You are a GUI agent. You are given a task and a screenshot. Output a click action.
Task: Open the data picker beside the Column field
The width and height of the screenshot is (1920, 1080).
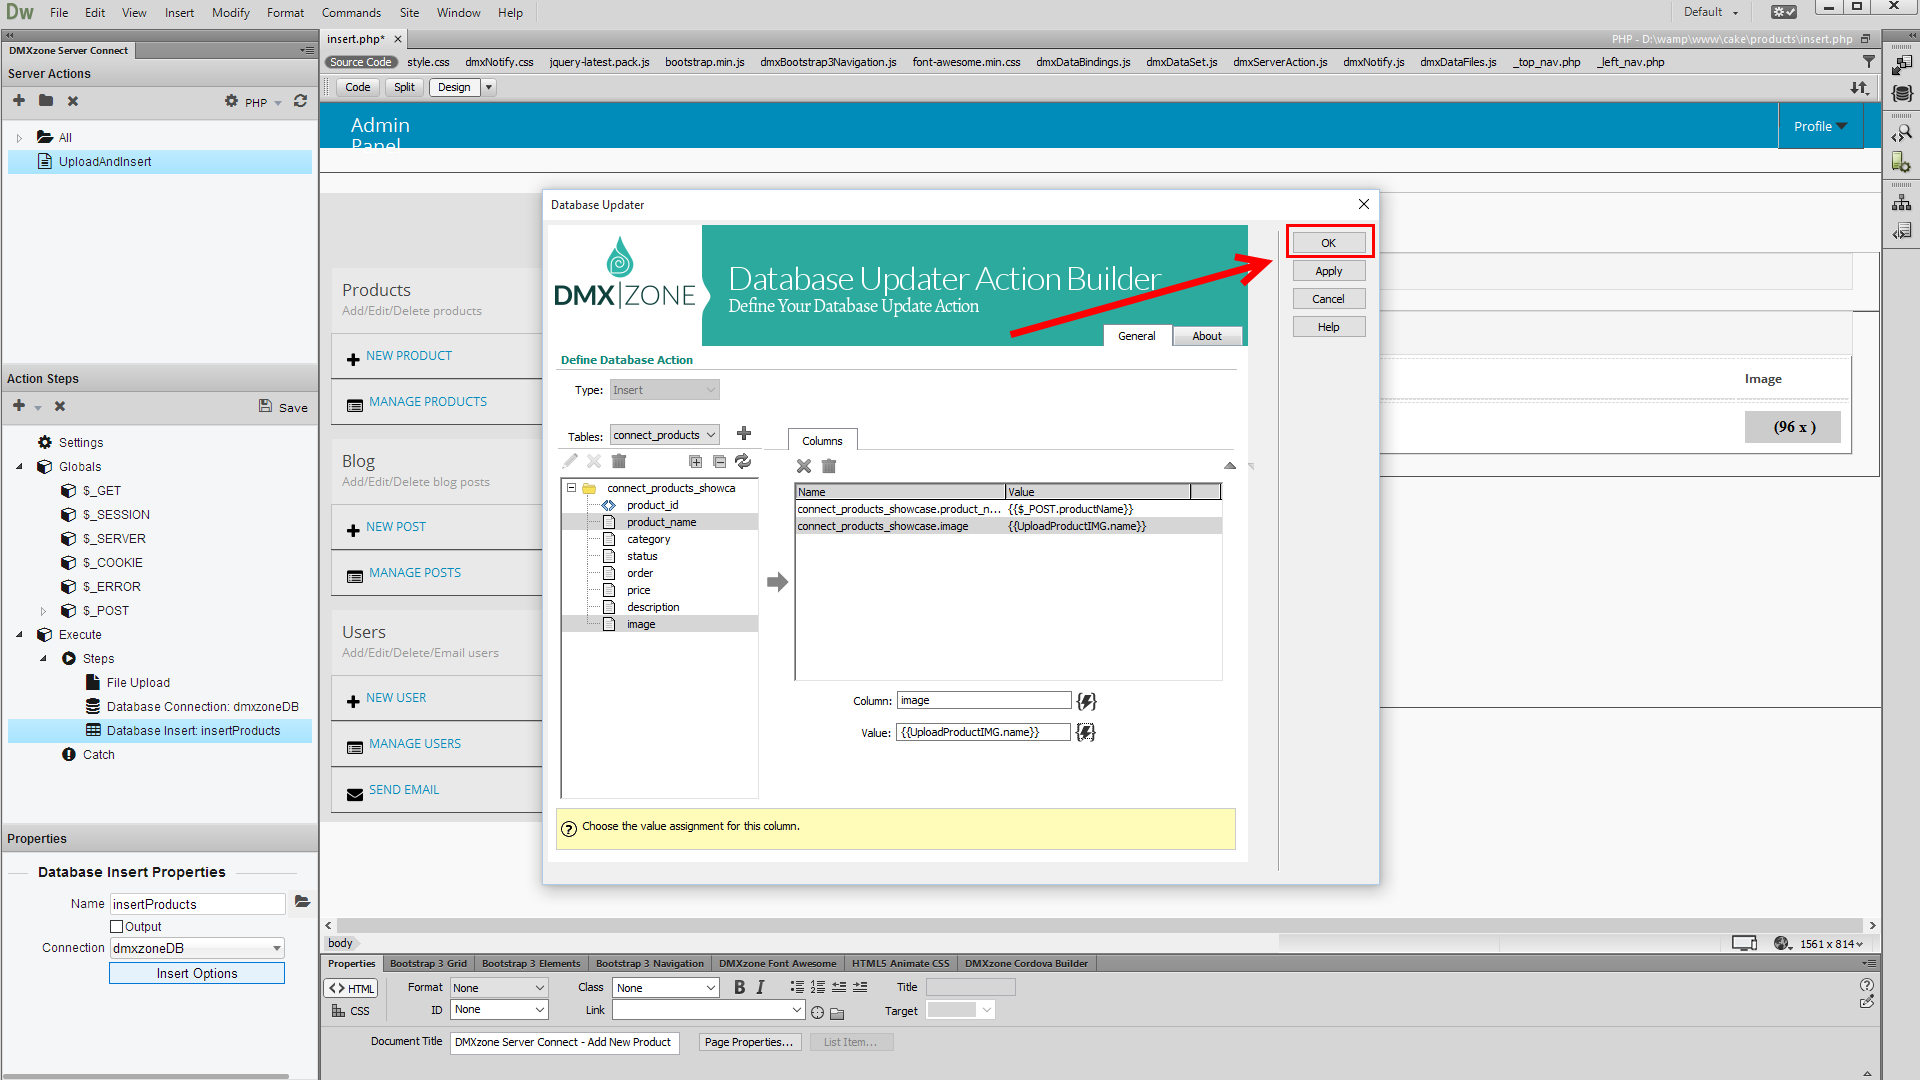1086,701
